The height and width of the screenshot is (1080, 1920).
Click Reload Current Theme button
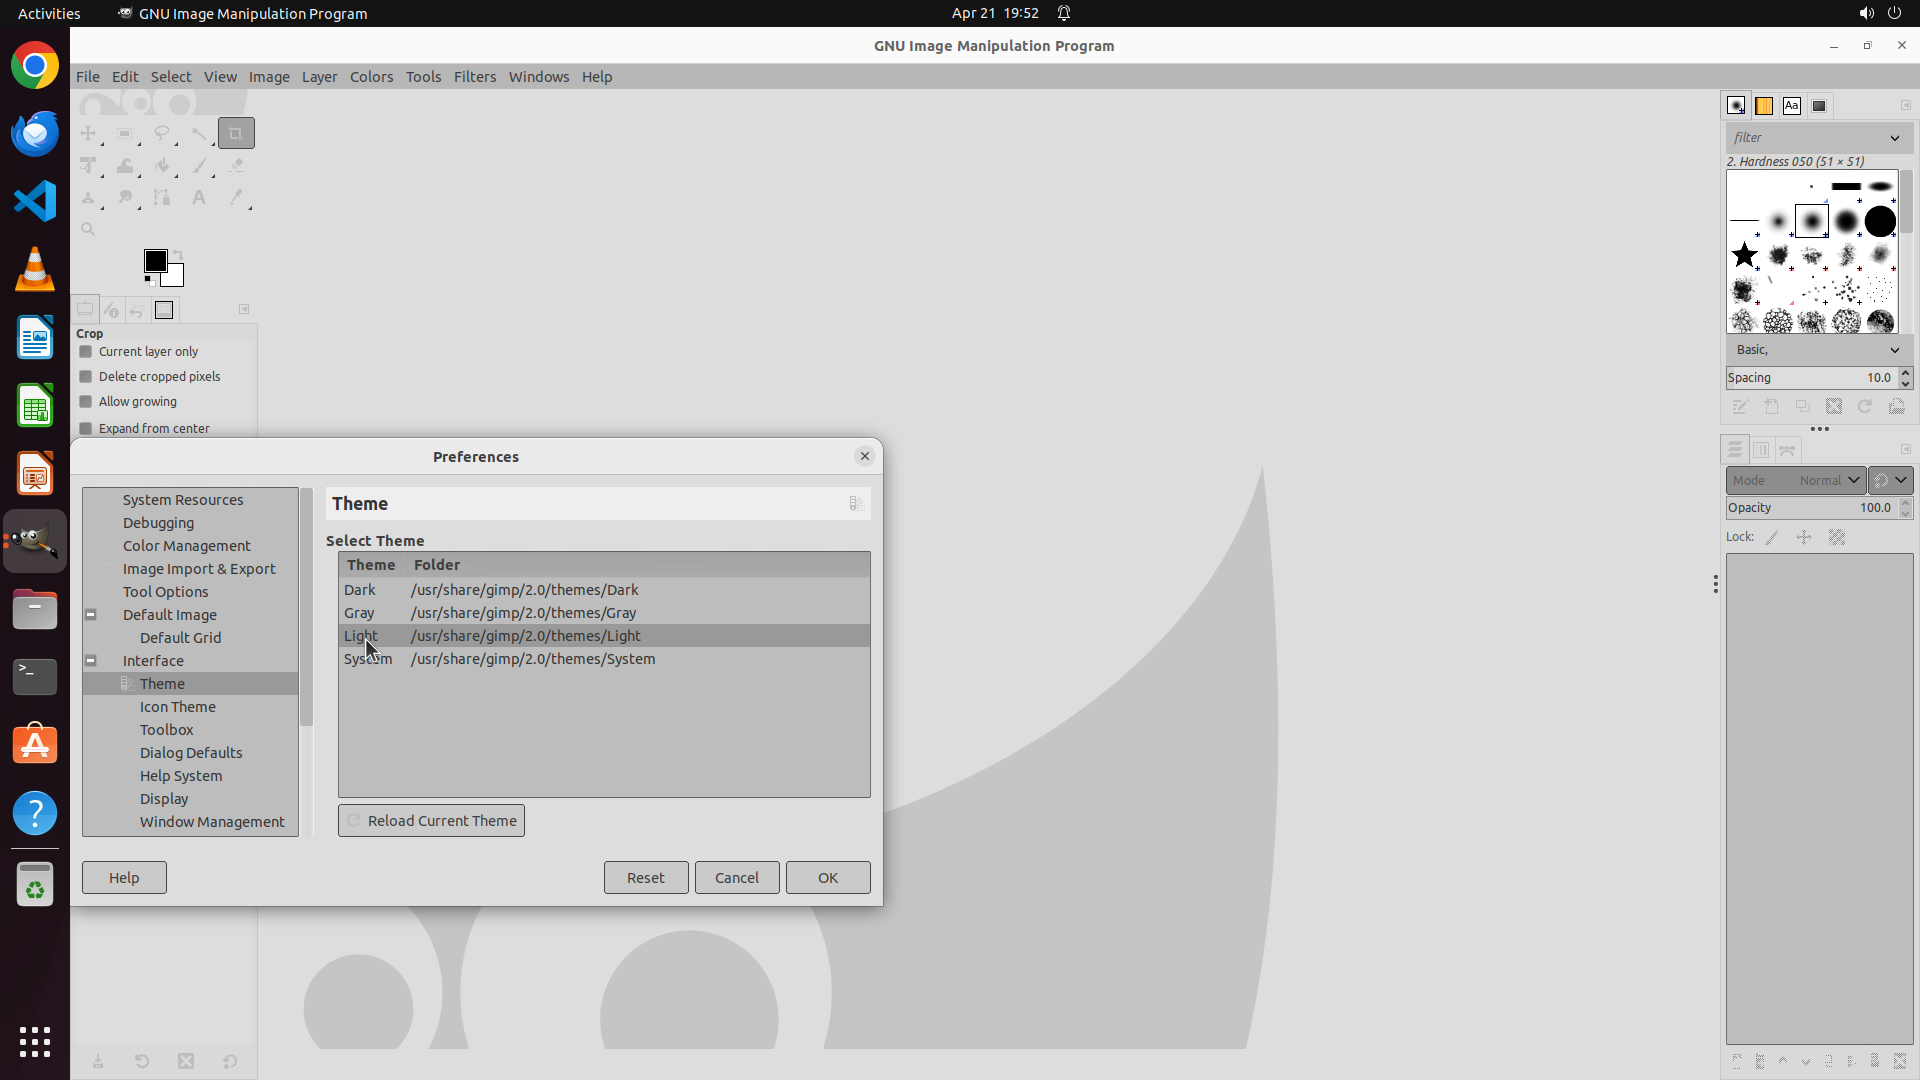point(431,821)
